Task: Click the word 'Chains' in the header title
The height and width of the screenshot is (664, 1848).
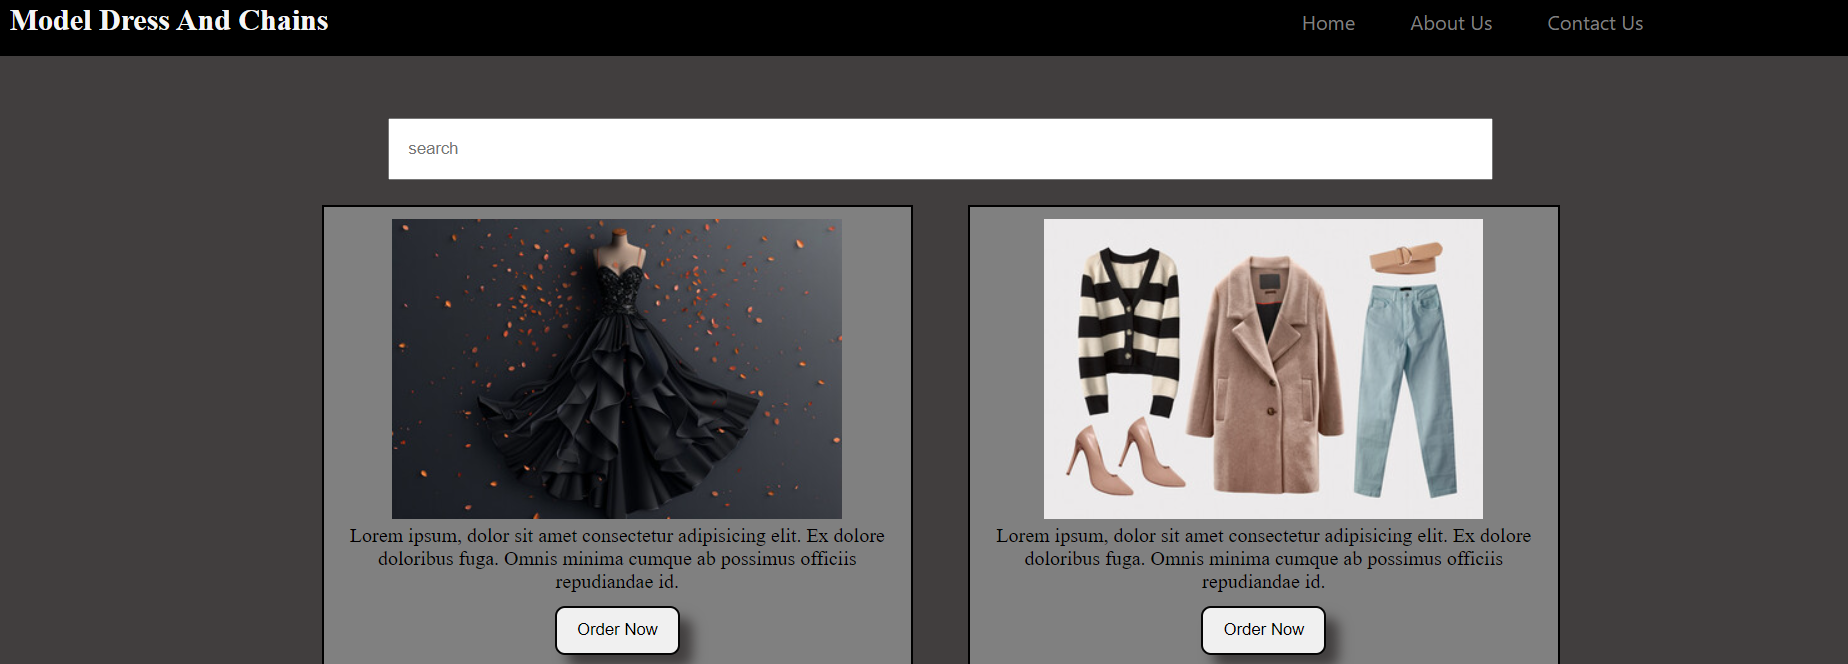Action: (283, 21)
